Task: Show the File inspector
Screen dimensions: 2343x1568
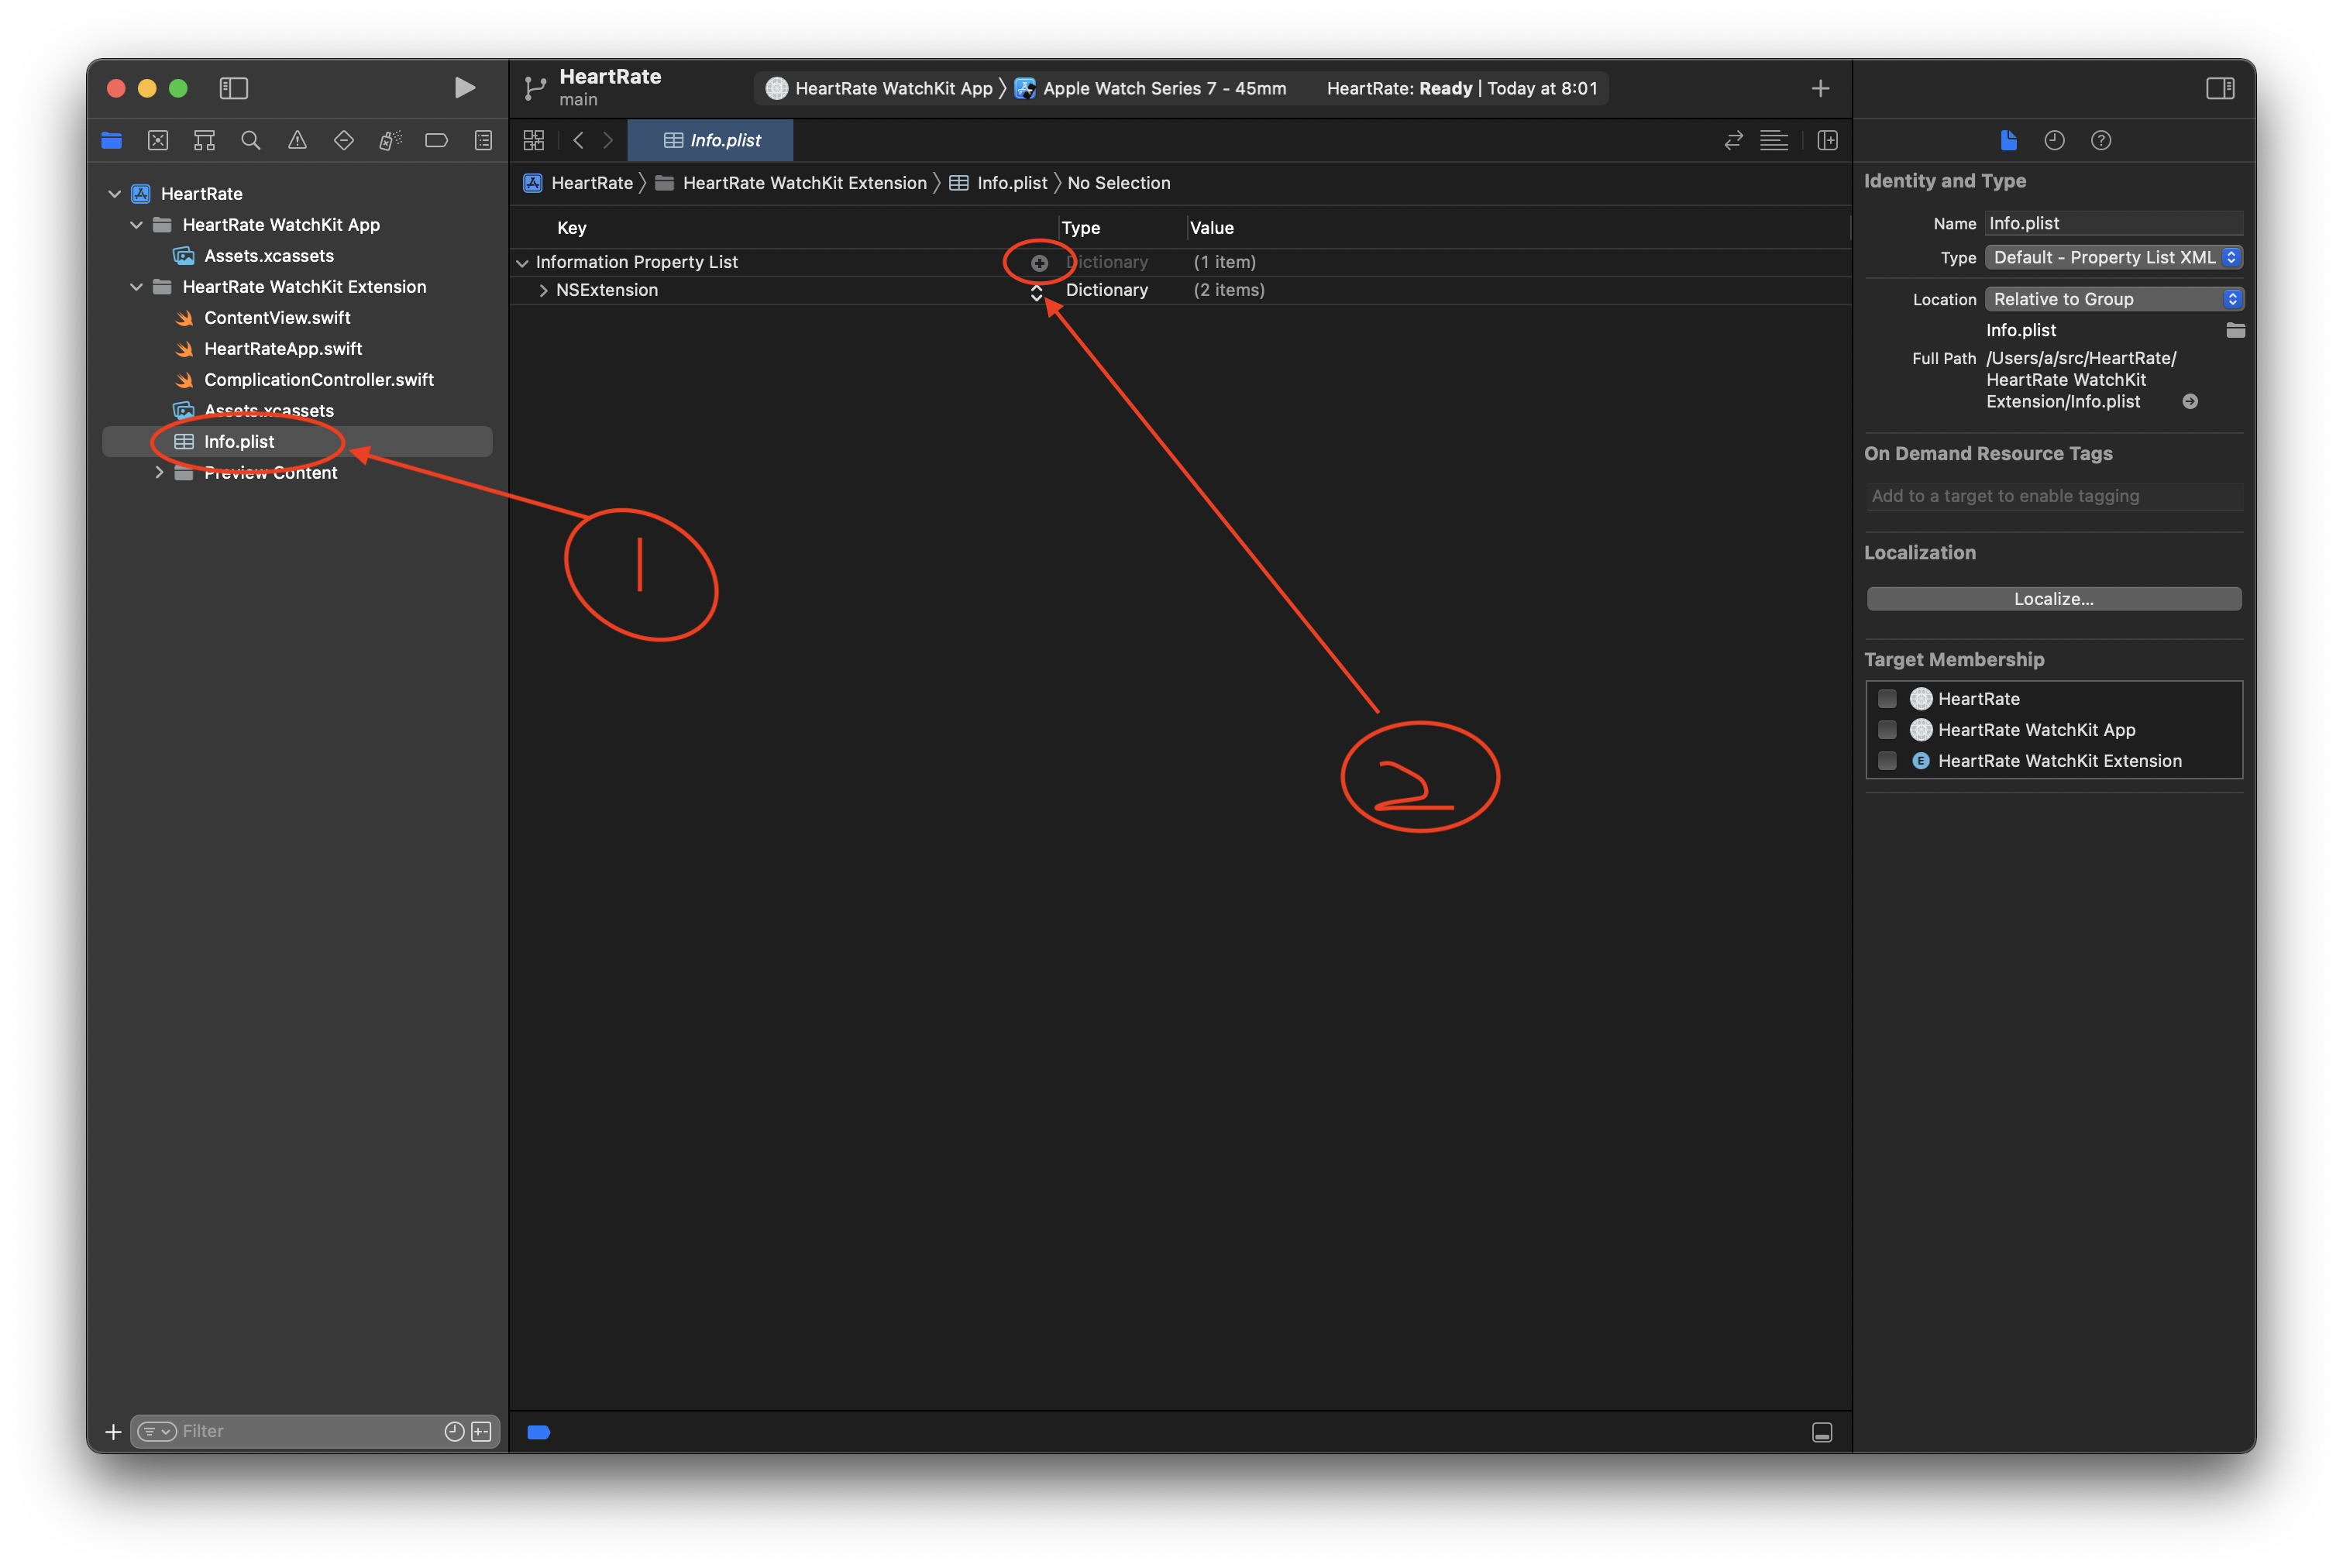Action: (2008, 141)
